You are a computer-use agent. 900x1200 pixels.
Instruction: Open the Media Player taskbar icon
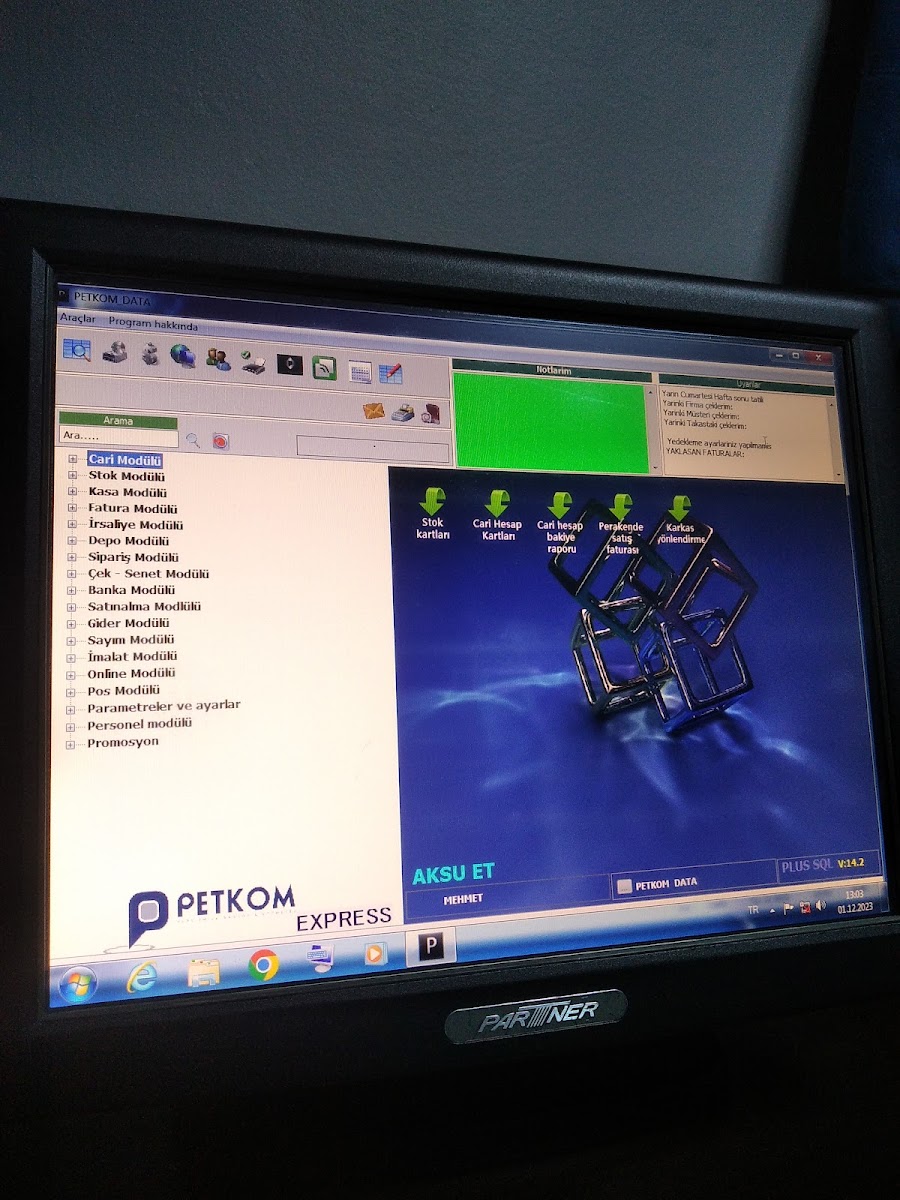click(x=374, y=953)
